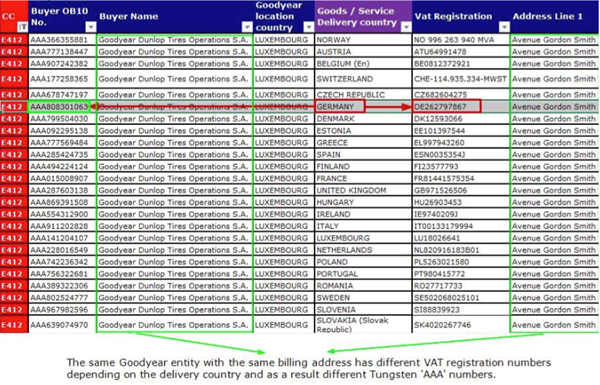Expand the Buyer Name filter dropdown
Image resolution: width=600 pixels, height=385 pixels.
[x=247, y=27]
